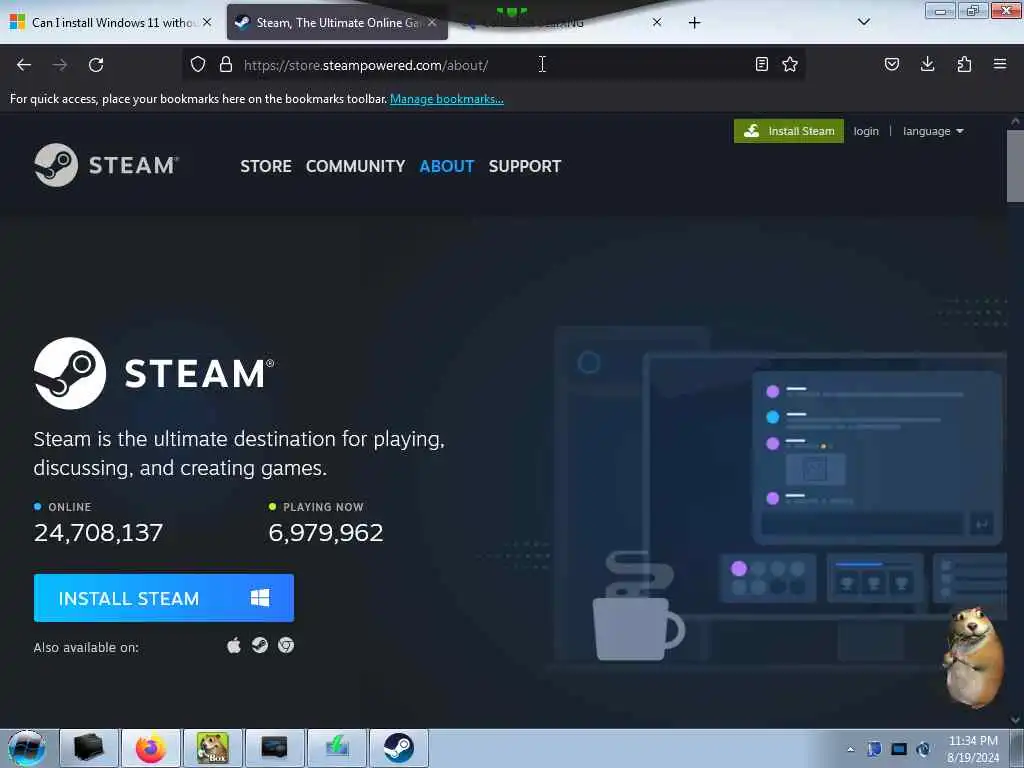Click the ONLINE count 24,708,137
Viewport: 1024px width, 768px height.
(x=98, y=533)
